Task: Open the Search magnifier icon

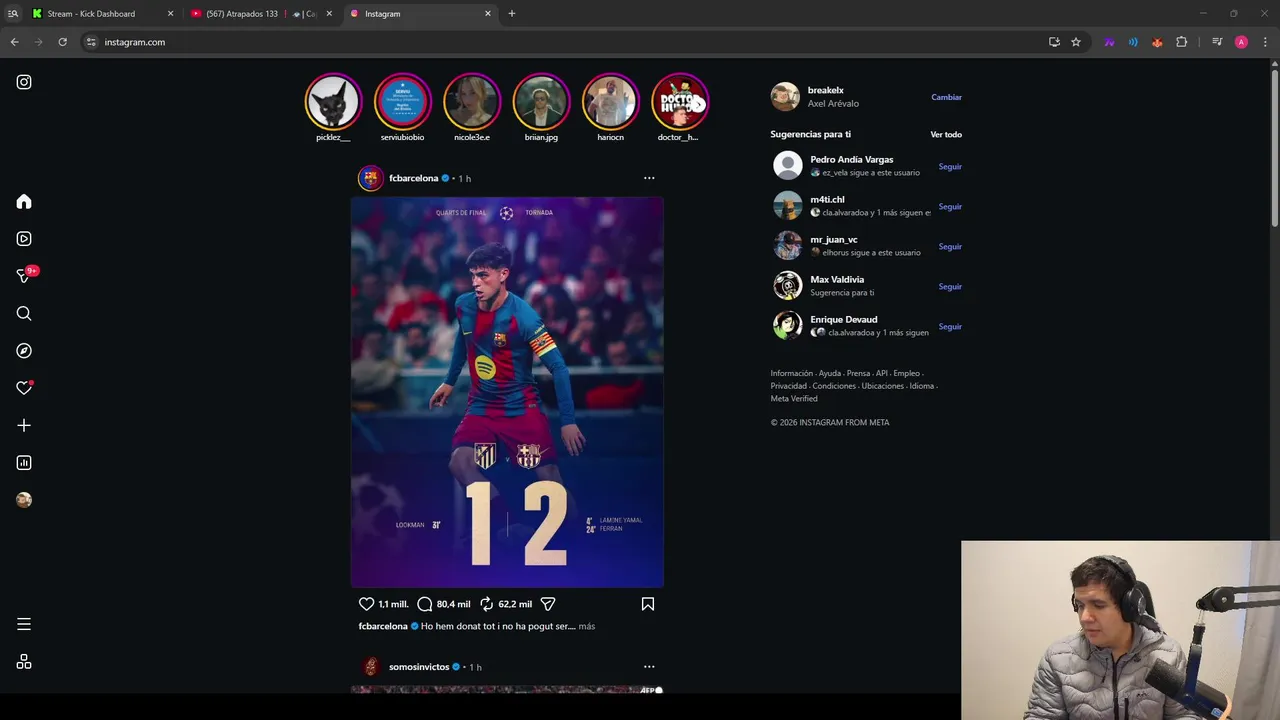Action: [24, 314]
